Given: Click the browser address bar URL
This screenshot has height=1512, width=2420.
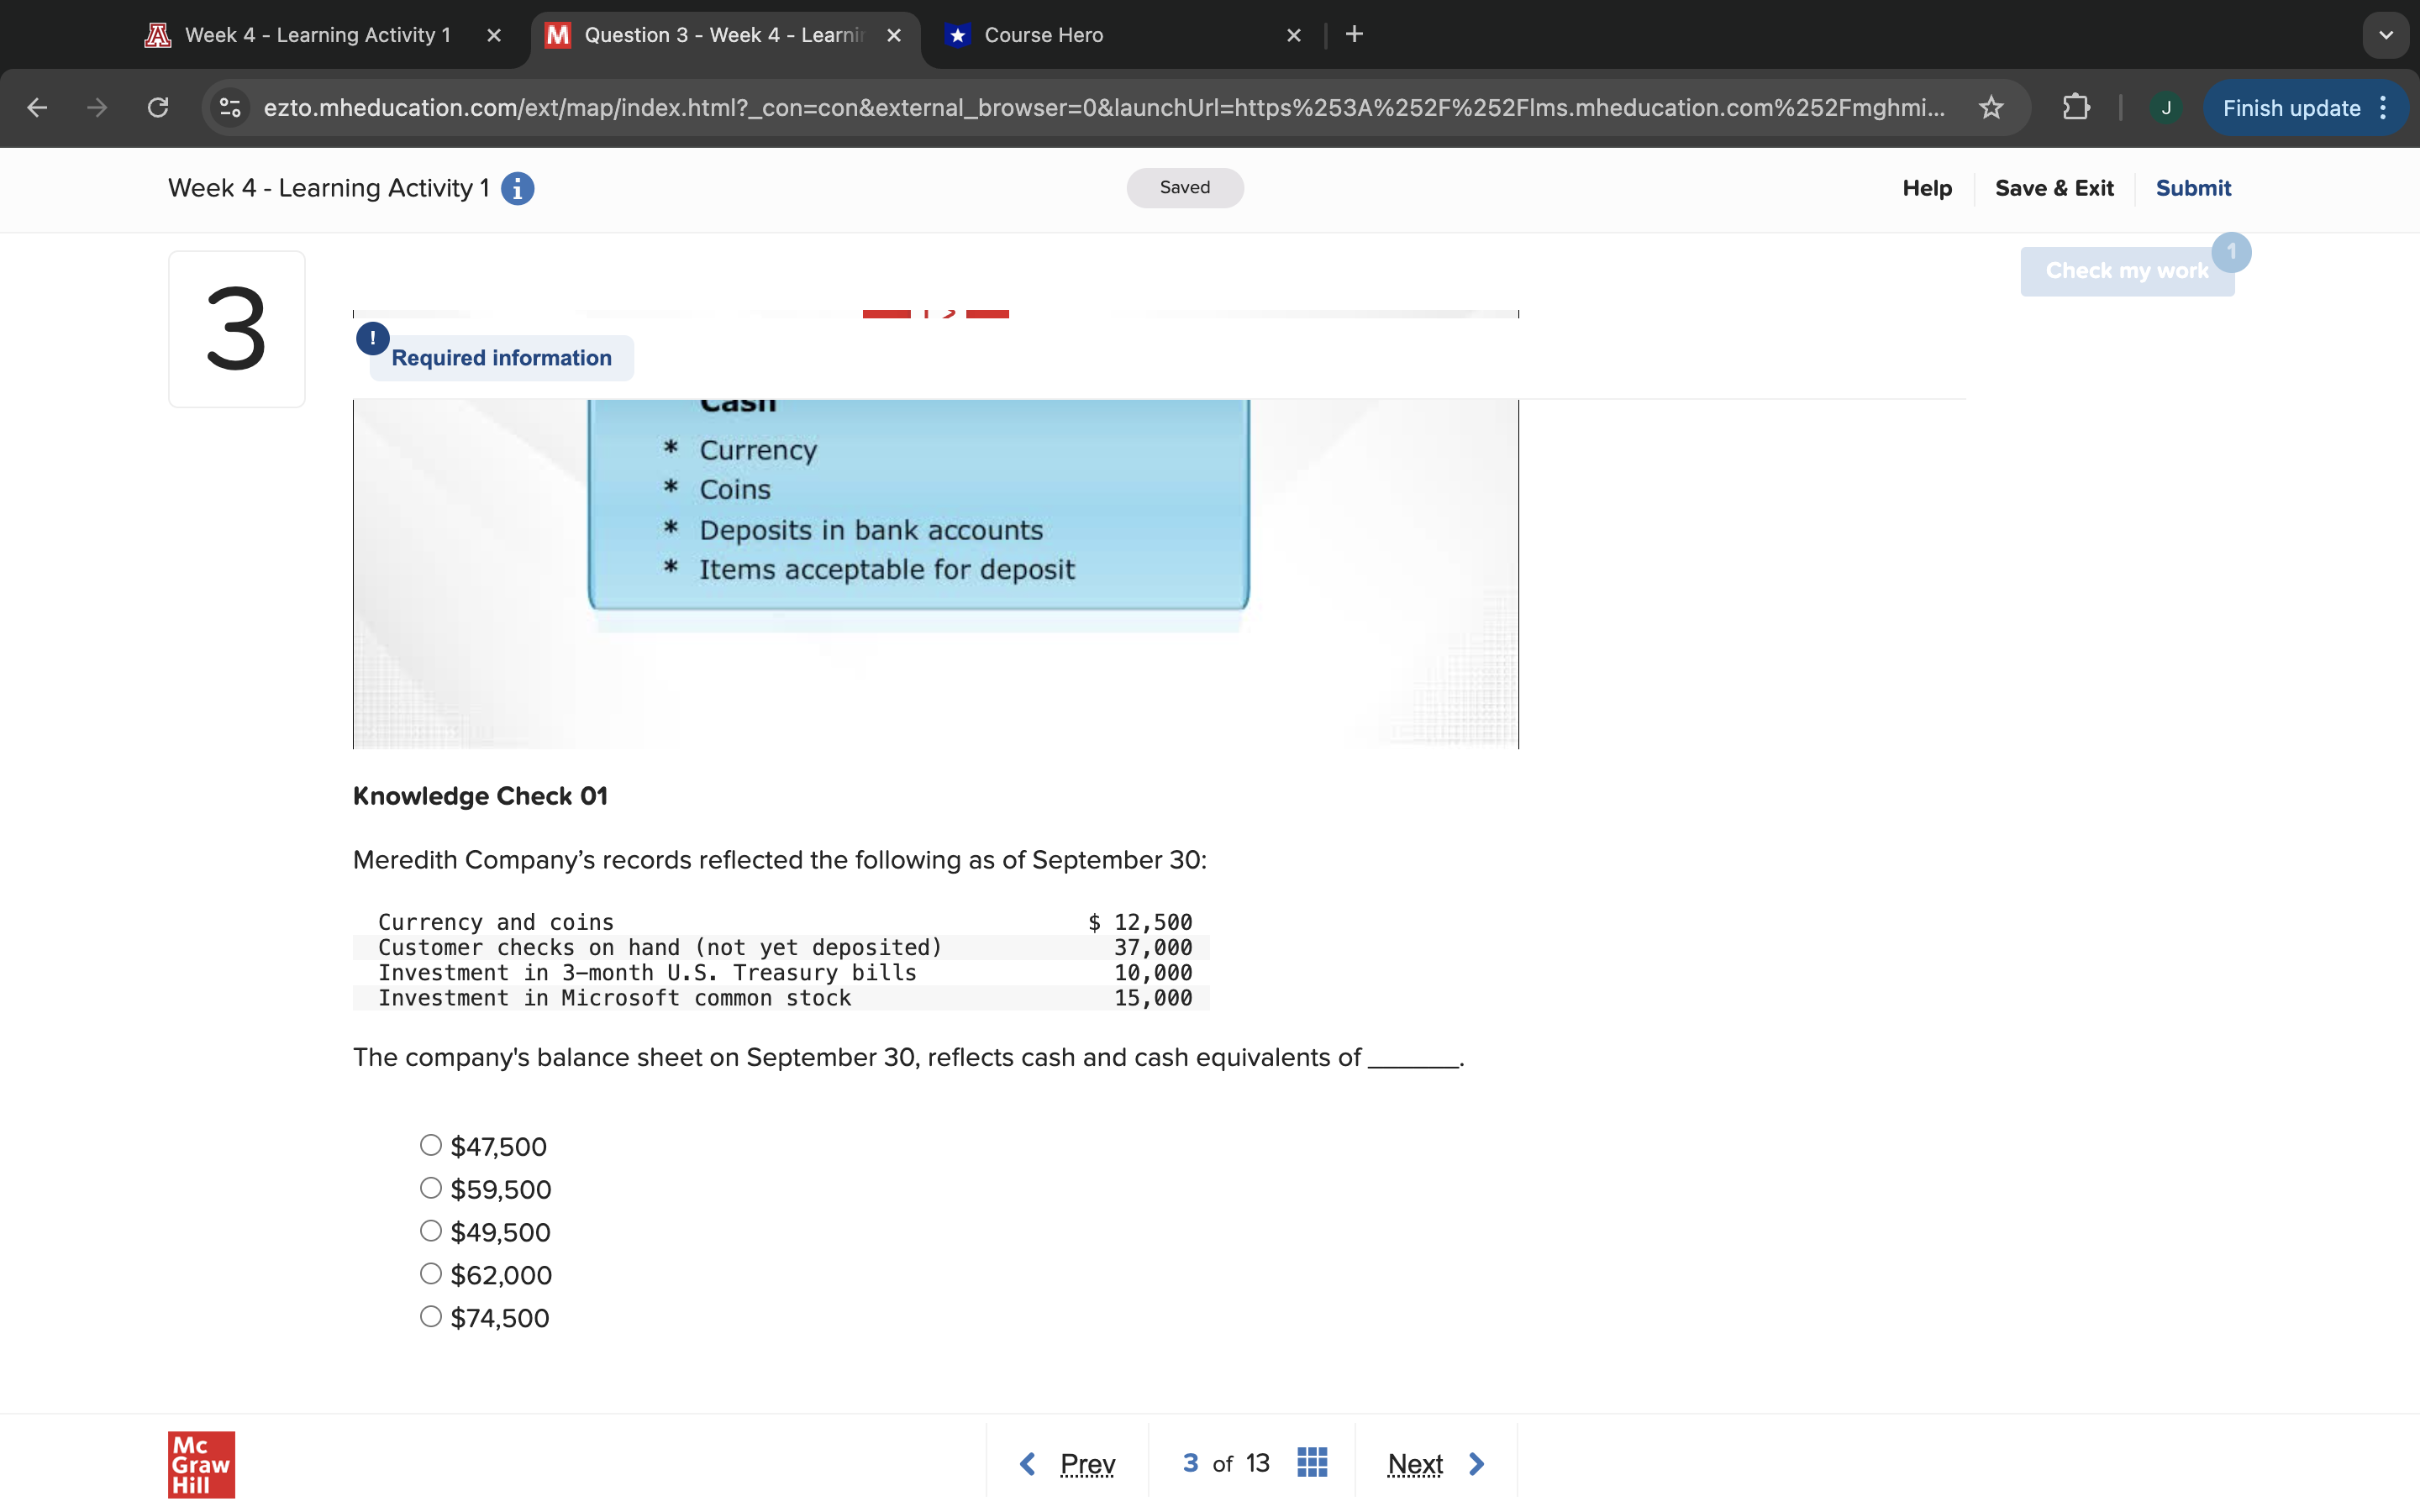Looking at the screenshot, I should [x=1100, y=108].
